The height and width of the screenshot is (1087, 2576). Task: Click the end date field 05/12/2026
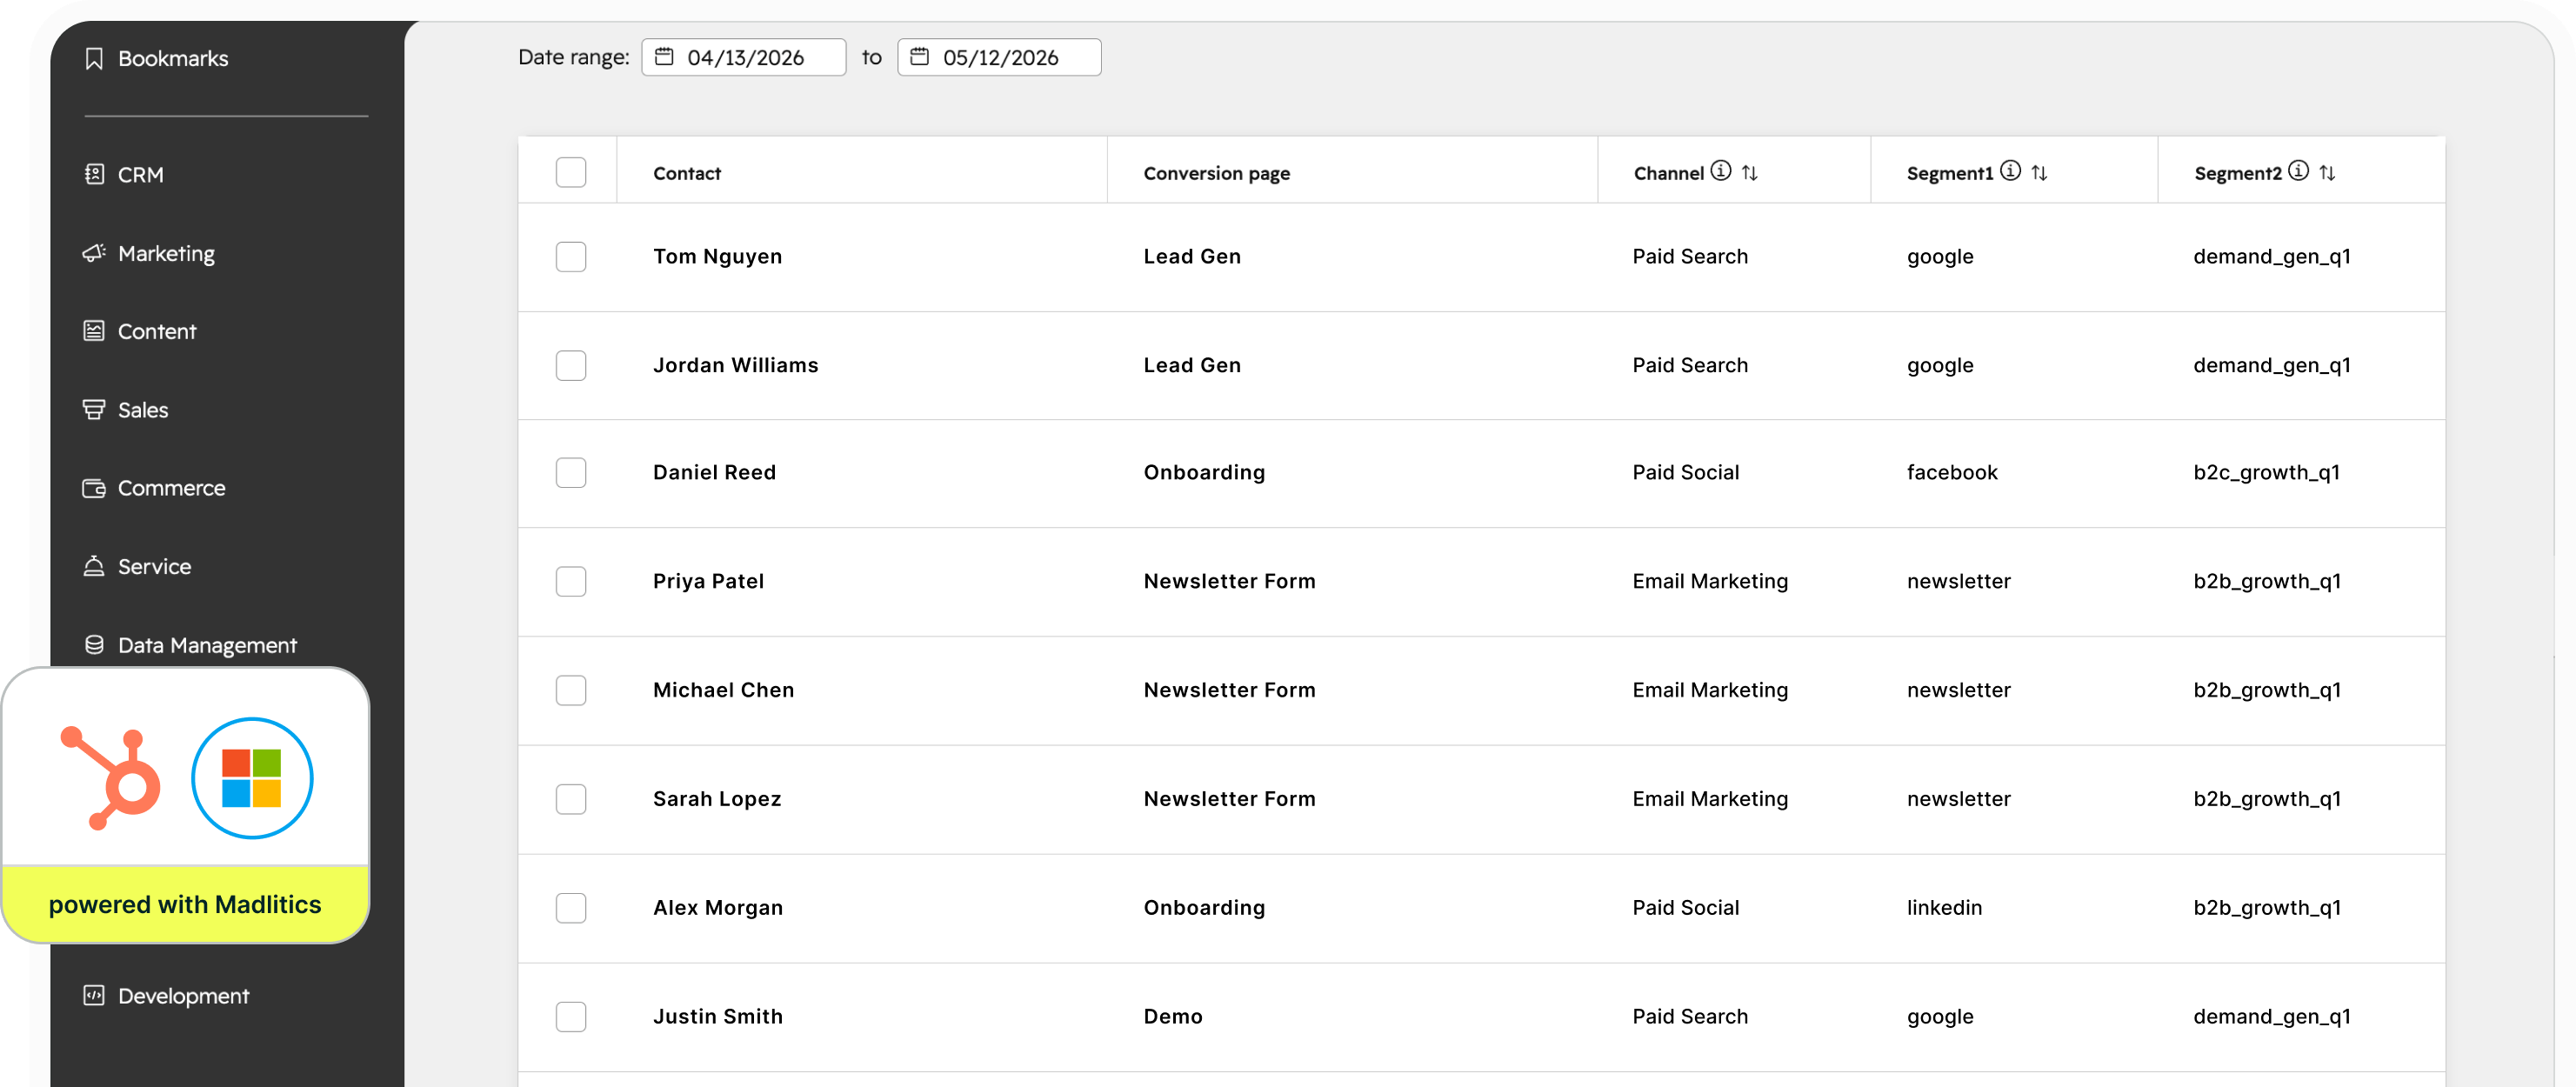coord(999,57)
